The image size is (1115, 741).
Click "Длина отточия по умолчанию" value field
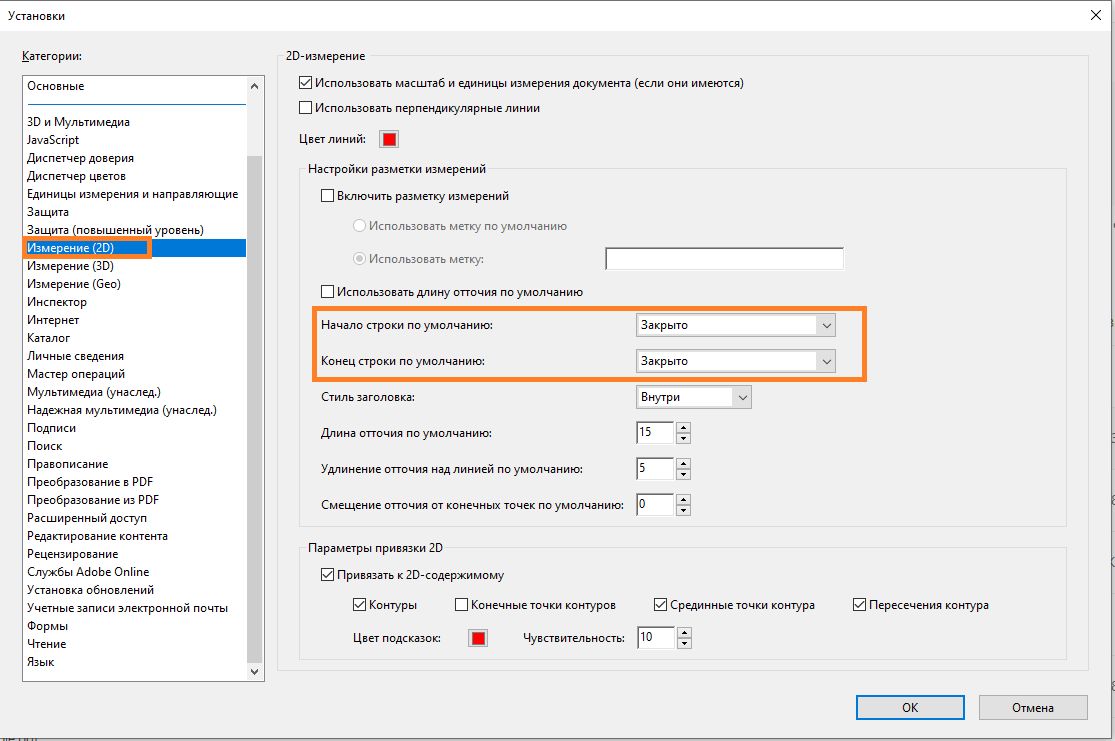coord(655,432)
